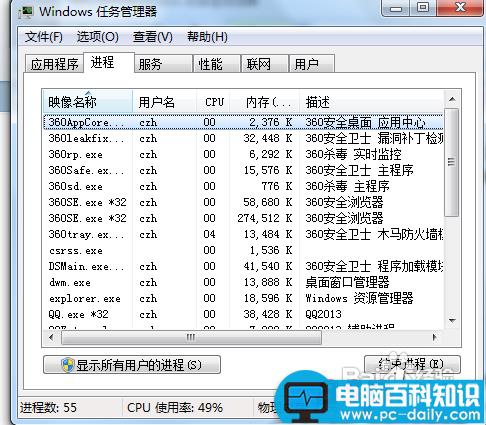Open the 文件(F) menu
Viewport: 486px width, 425px height.
tap(43, 37)
